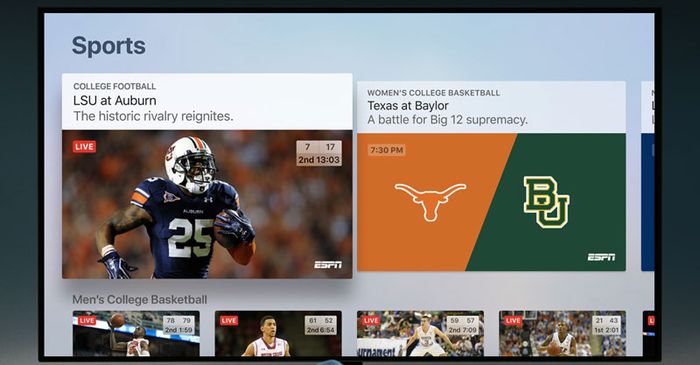Viewport: 700px width, 365px height.
Task: Open basketball game with 21–43 score
Action: click(x=562, y=333)
